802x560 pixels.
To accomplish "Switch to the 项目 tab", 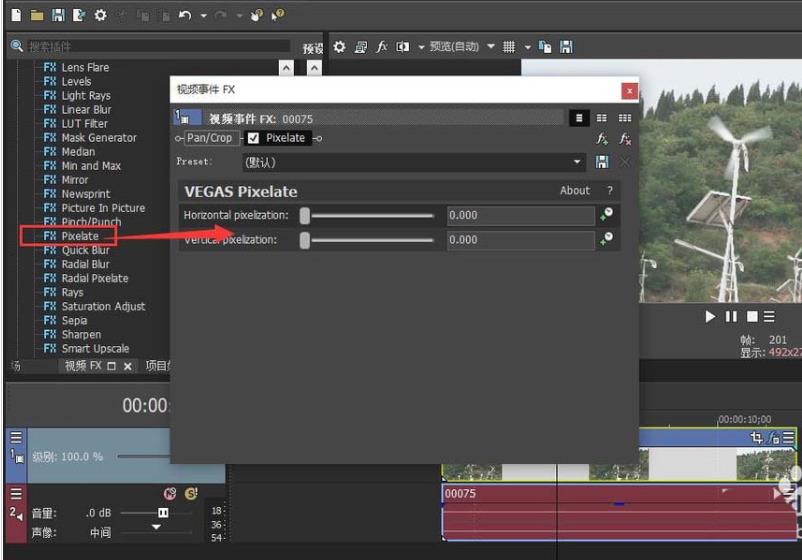I will 157,366.
